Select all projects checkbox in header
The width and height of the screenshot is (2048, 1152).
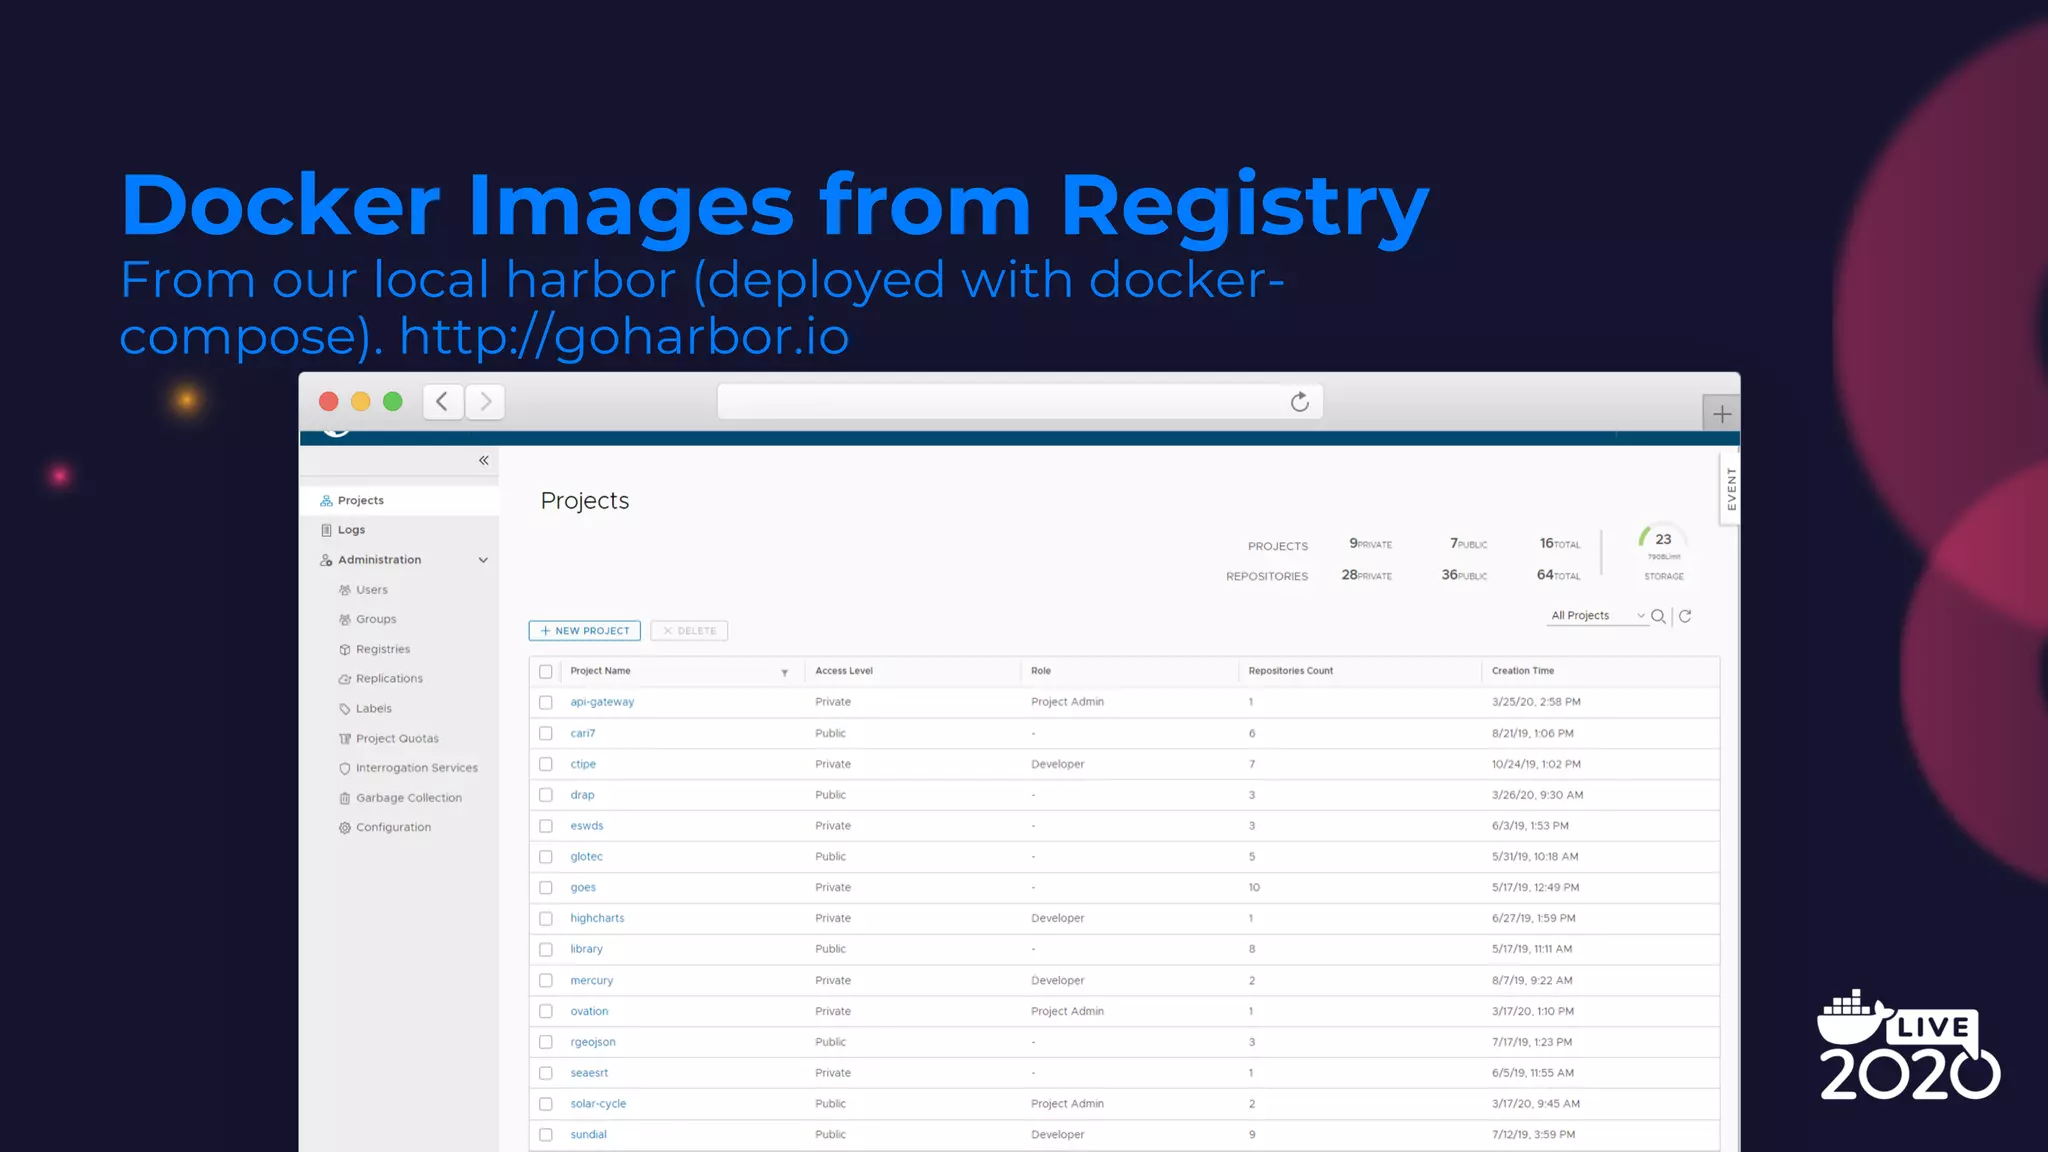546,672
